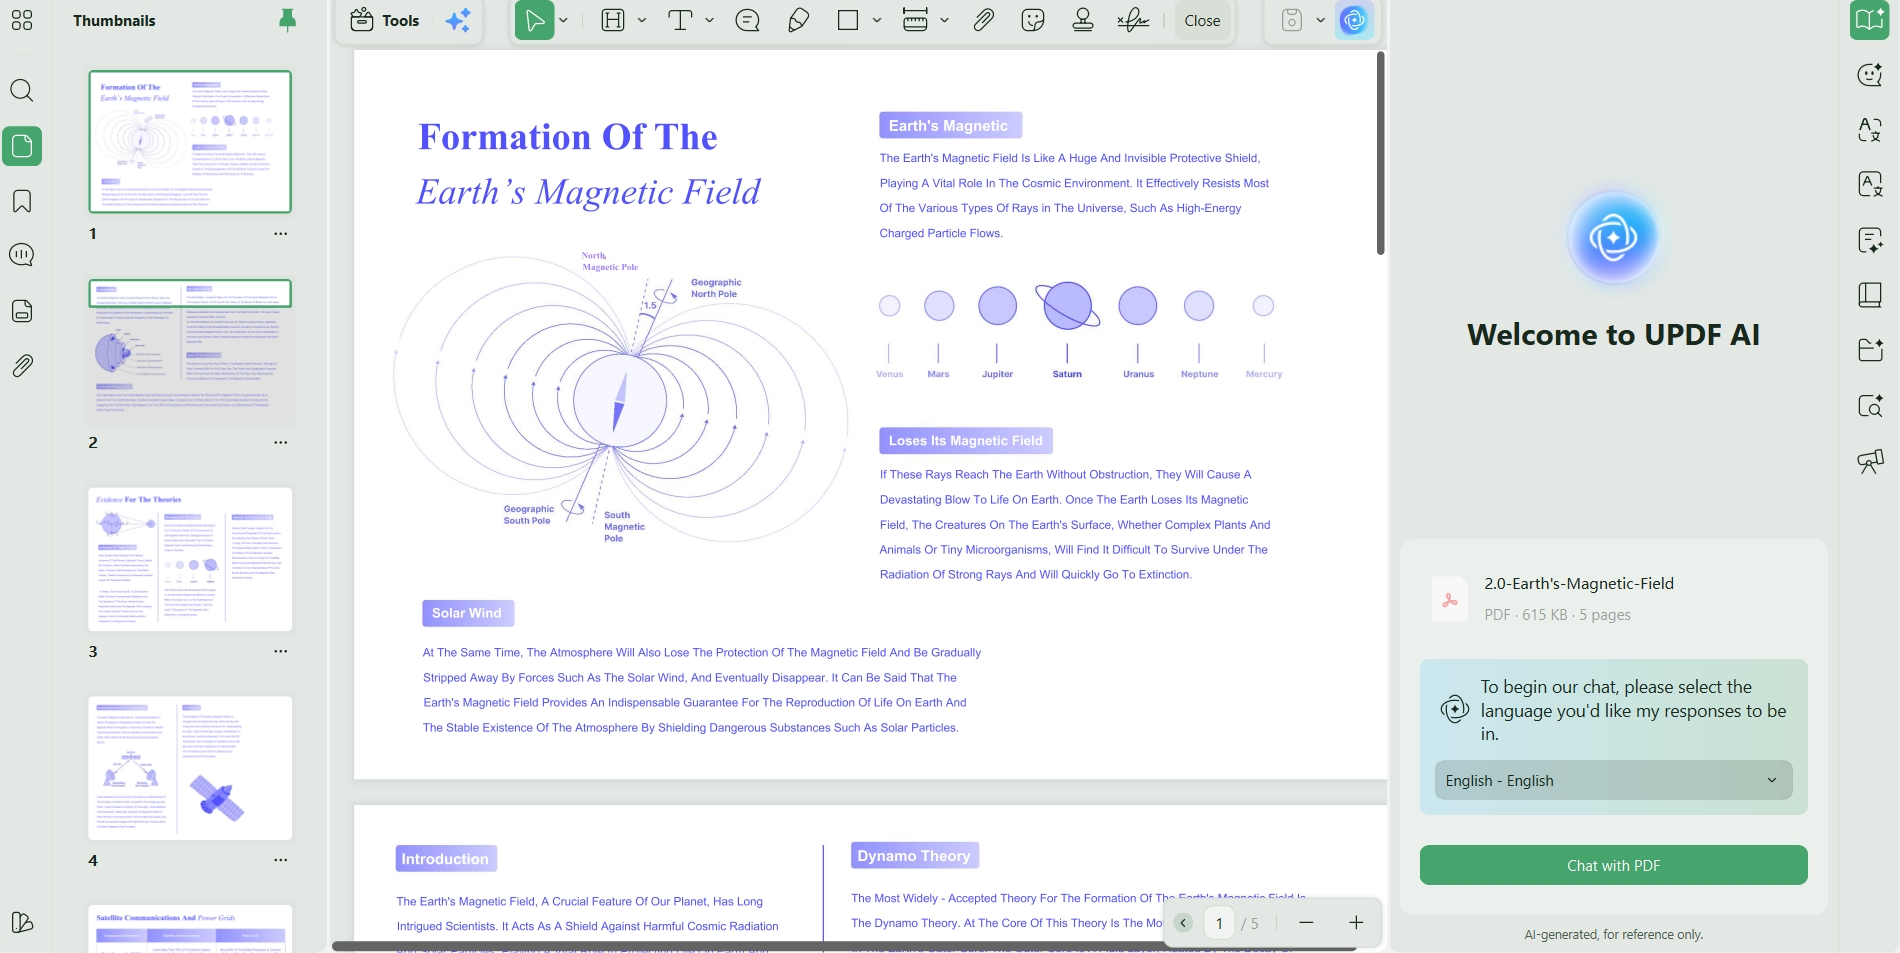Click the Chat with PDF button
This screenshot has height=953, width=1900.
[x=1613, y=866]
